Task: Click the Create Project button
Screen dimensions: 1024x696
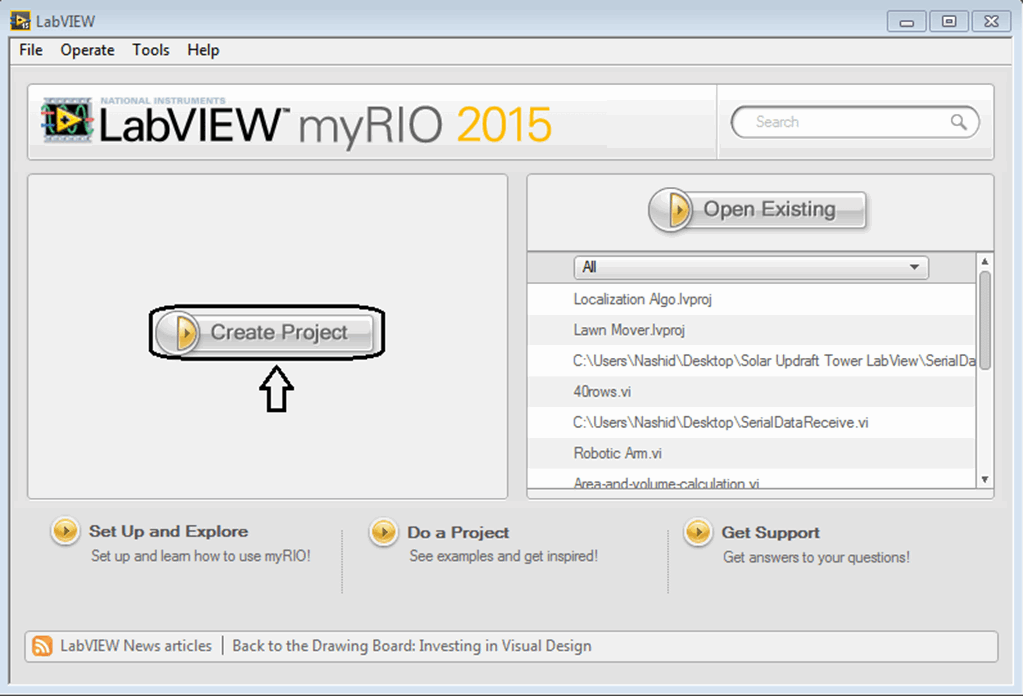Action: click(264, 330)
